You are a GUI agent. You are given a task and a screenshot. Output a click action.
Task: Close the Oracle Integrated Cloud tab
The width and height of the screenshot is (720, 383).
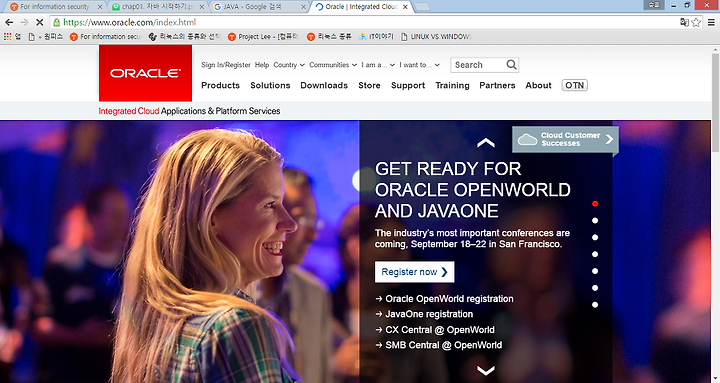point(405,7)
